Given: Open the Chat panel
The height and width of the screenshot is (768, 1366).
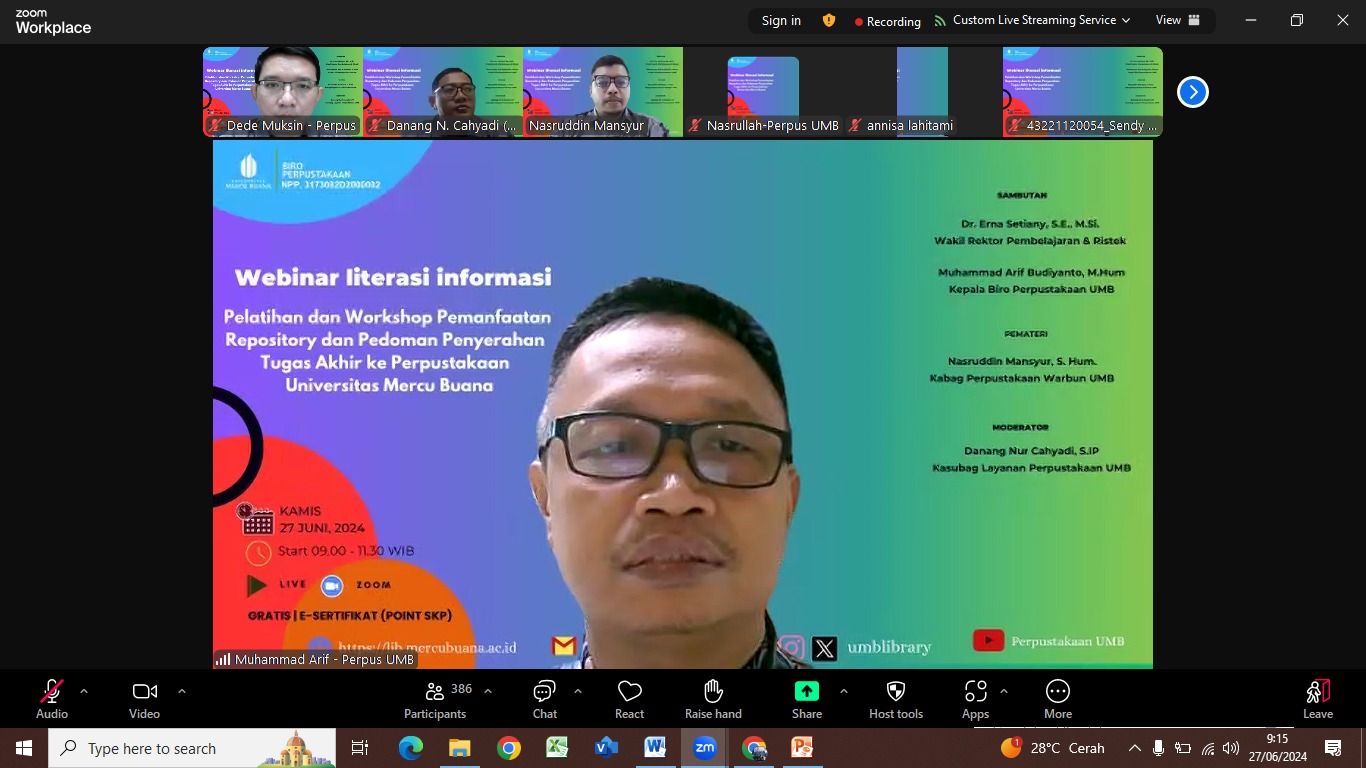Looking at the screenshot, I should 544,699.
